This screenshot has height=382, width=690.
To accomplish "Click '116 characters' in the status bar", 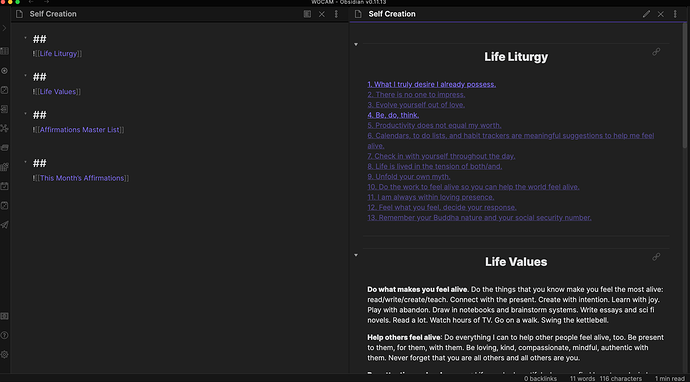I will pyautogui.click(x=620, y=378).
